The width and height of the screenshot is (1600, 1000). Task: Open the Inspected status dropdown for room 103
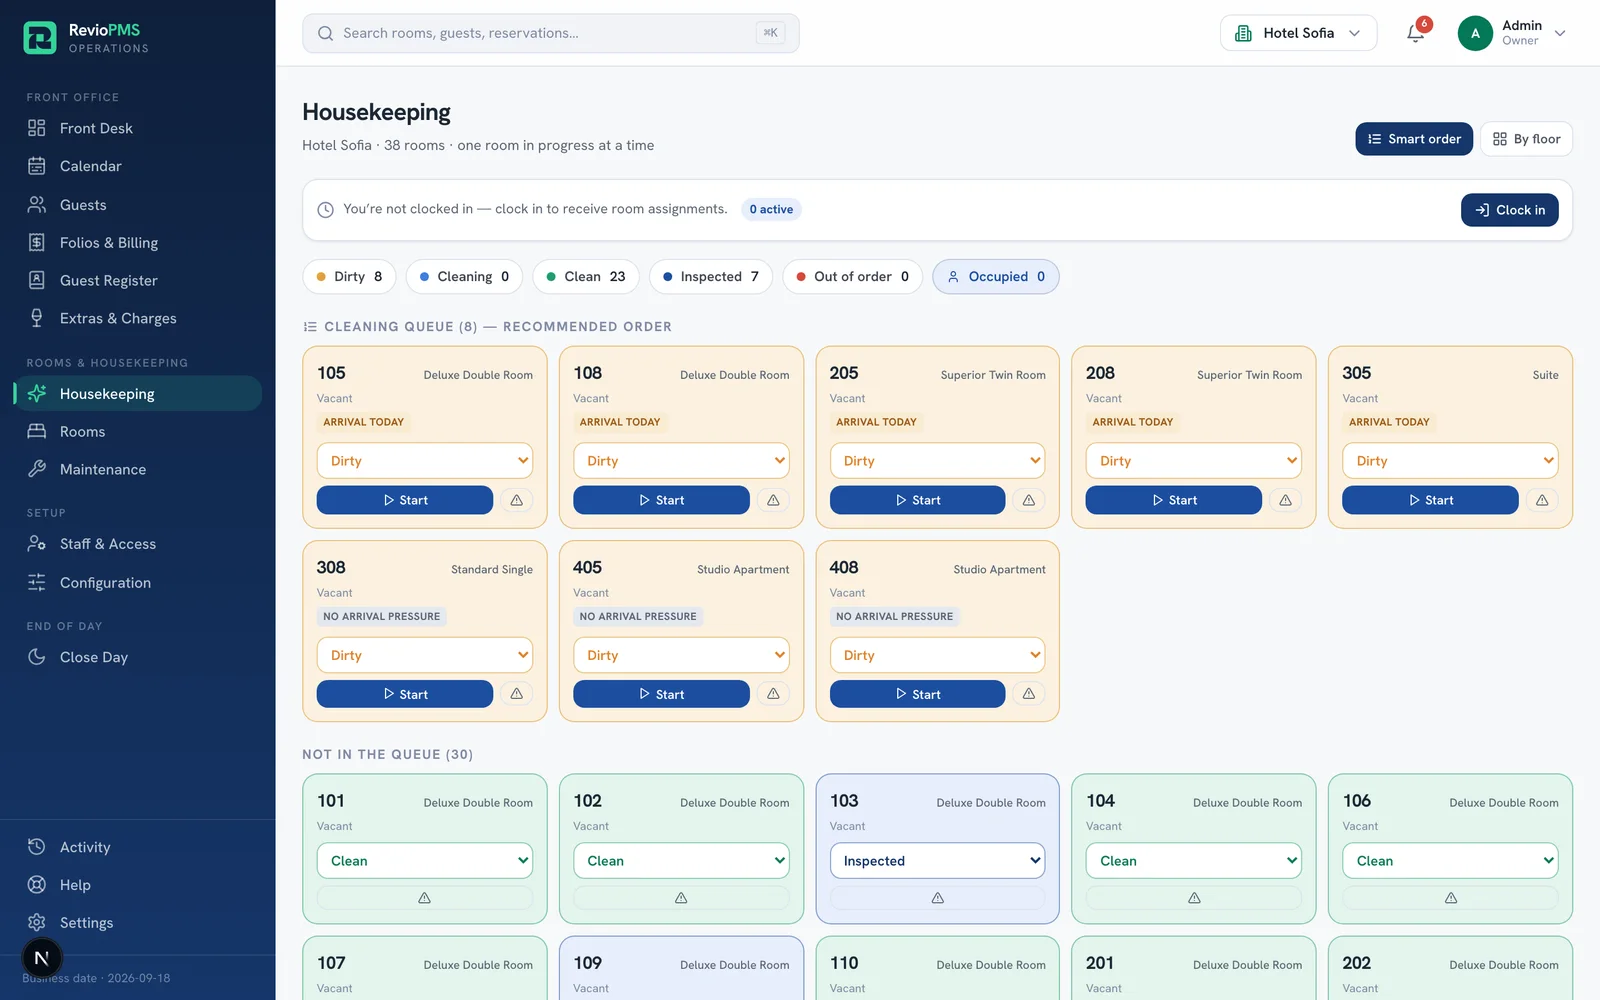tap(938, 861)
